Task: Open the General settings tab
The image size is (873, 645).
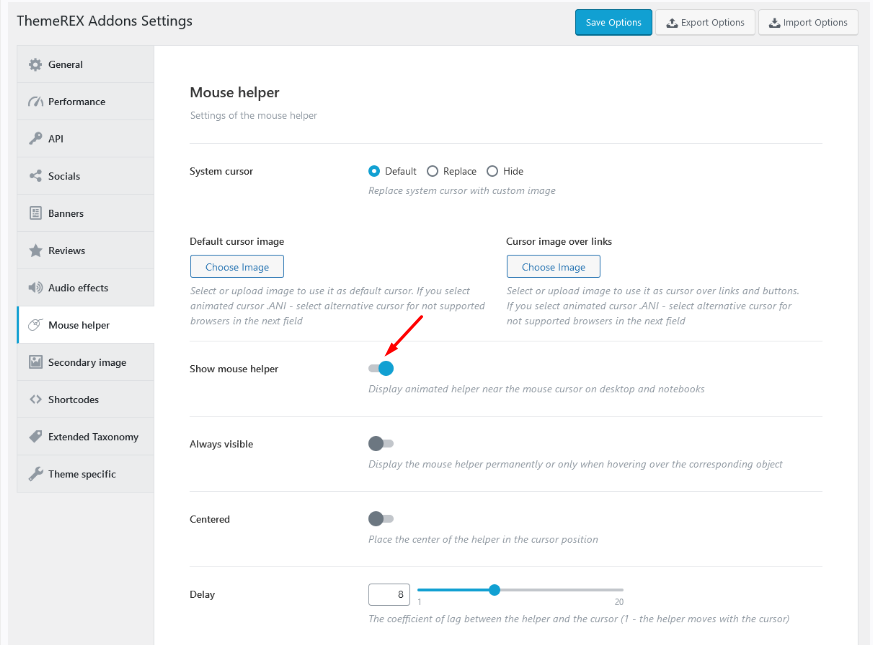Action: click(x=86, y=65)
